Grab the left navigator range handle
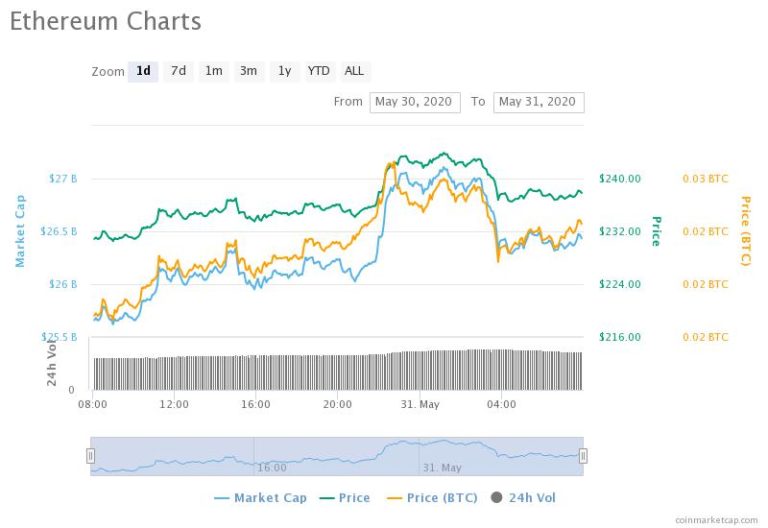 pyautogui.click(x=90, y=456)
